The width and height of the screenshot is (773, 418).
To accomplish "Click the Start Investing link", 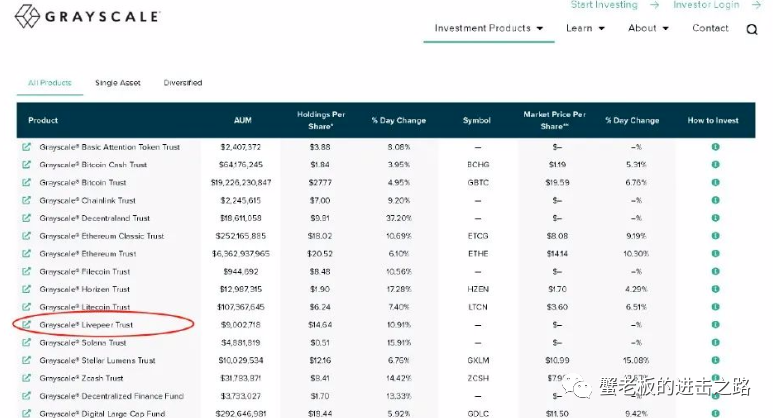I will click(604, 5).
